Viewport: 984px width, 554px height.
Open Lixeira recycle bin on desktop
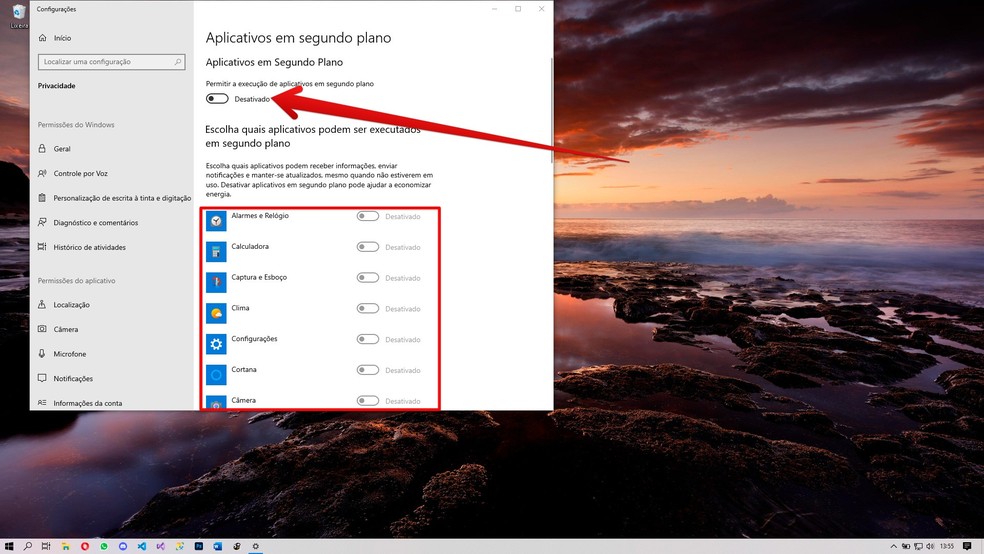point(19,16)
